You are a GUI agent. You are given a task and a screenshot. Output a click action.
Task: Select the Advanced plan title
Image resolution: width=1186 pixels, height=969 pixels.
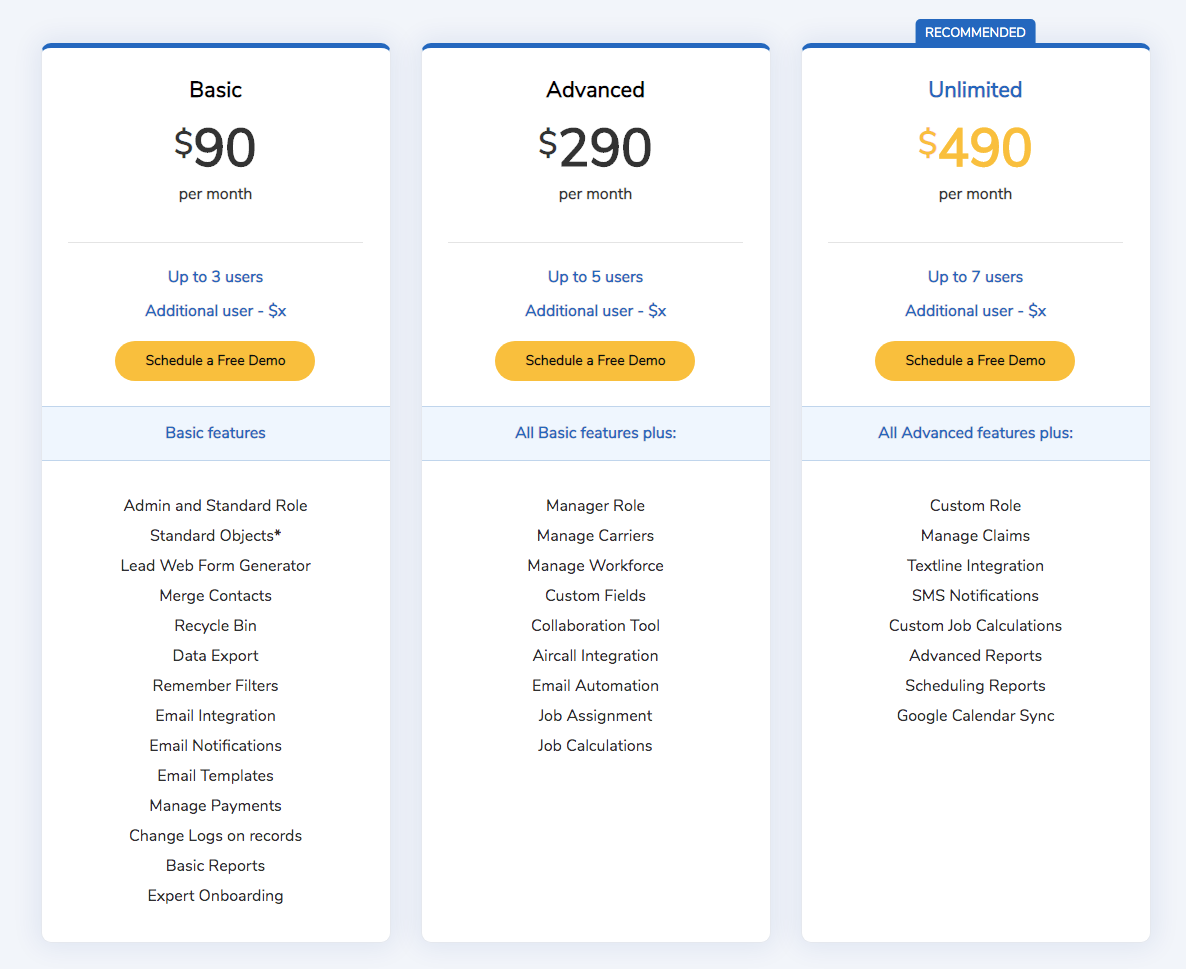coord(595,90)
